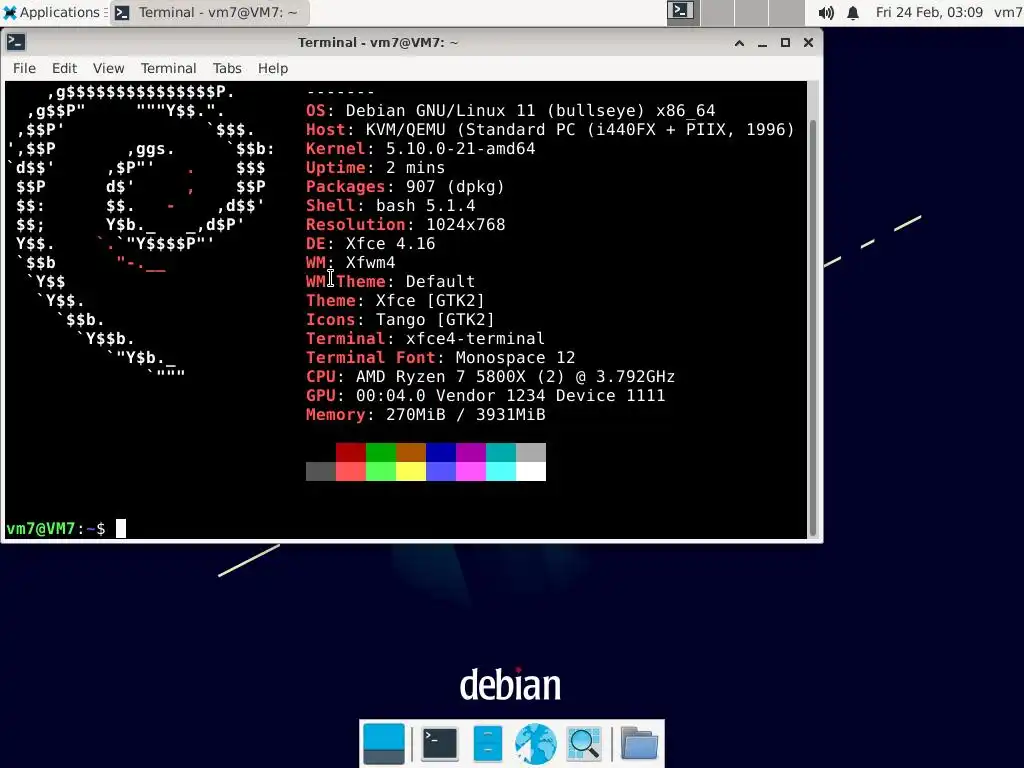Click the terminal window menu icon in the title bar

[x=16, y=42]
